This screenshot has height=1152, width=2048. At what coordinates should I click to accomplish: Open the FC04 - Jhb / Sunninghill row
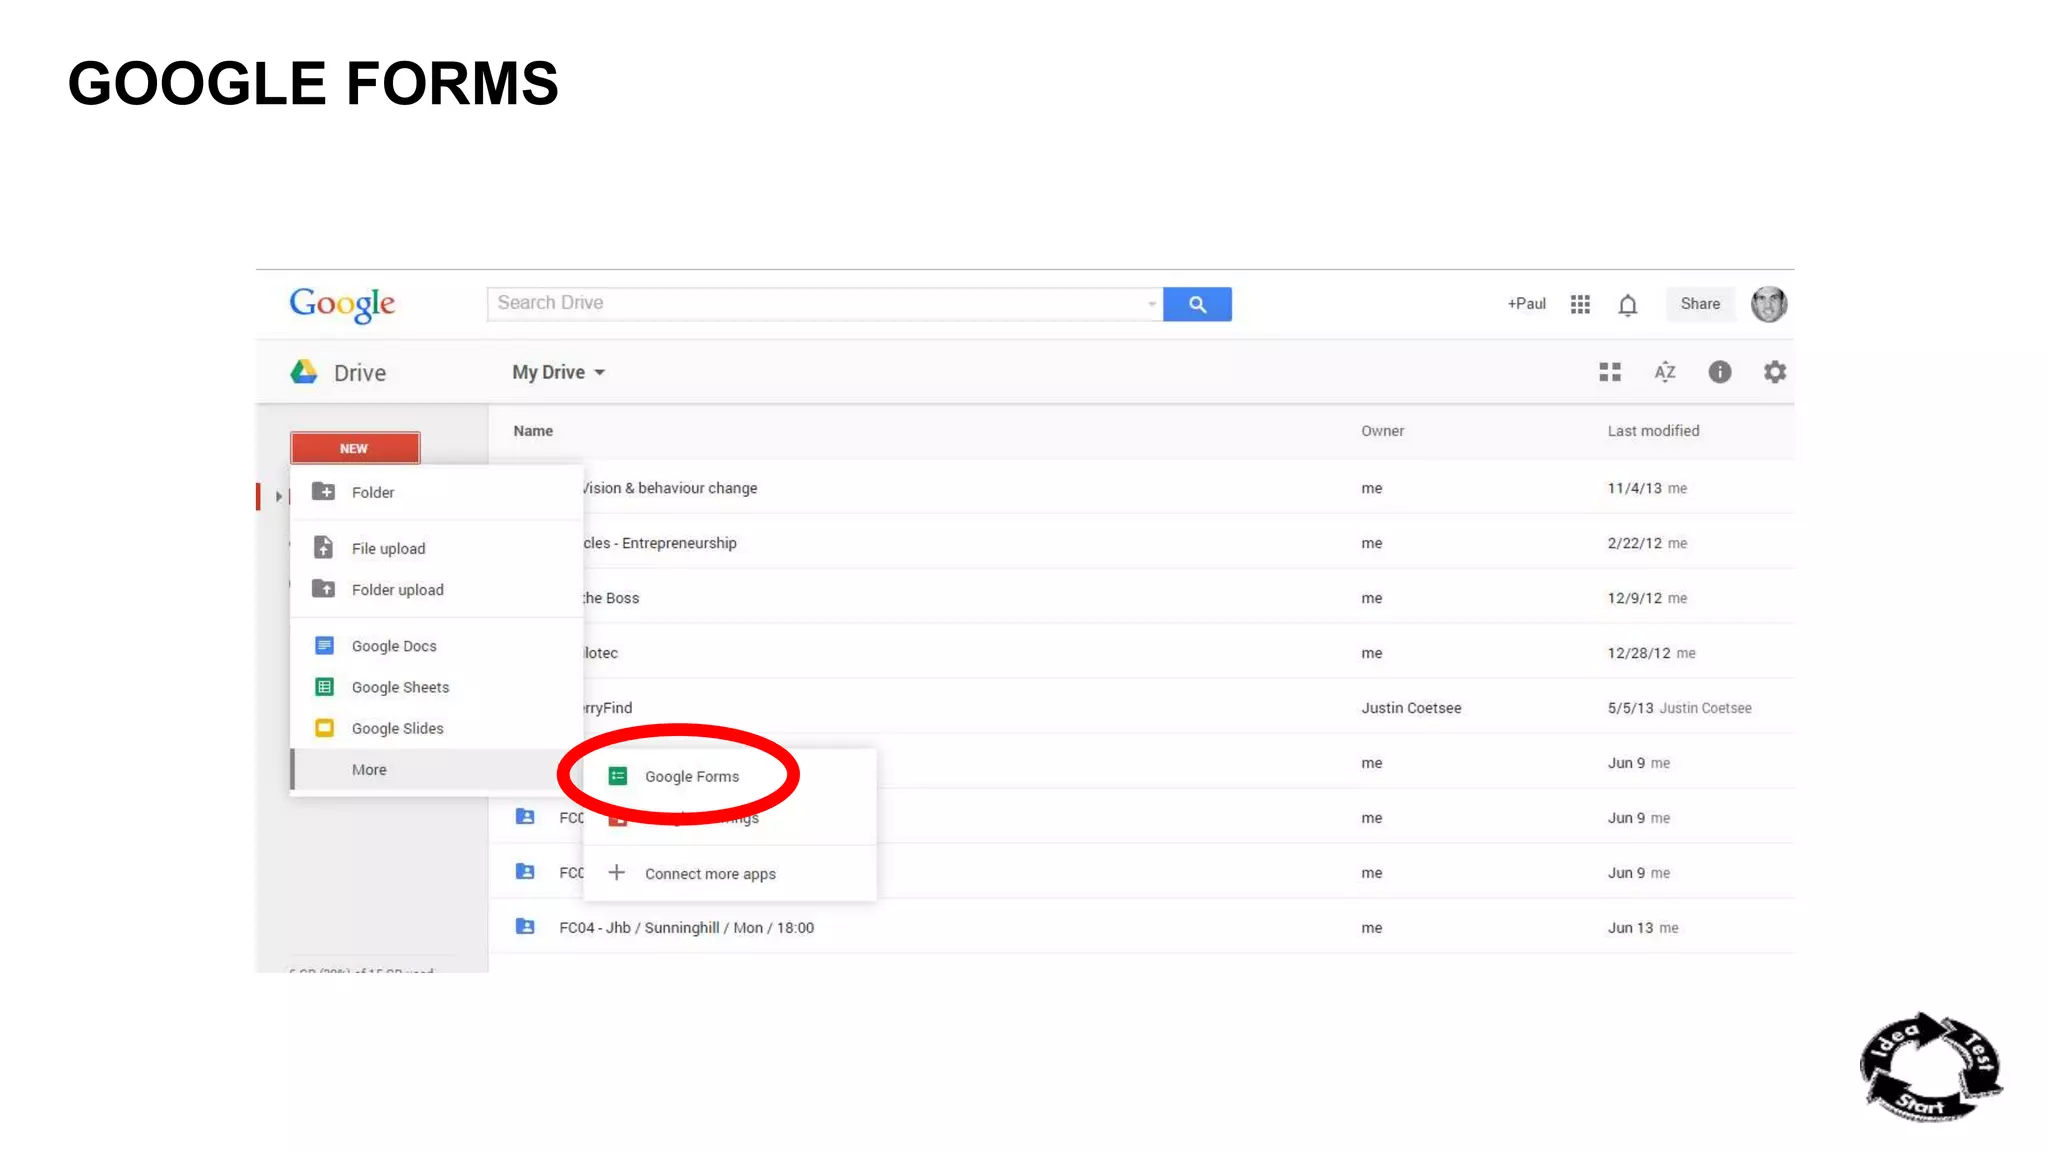(x=1141, y=927)
